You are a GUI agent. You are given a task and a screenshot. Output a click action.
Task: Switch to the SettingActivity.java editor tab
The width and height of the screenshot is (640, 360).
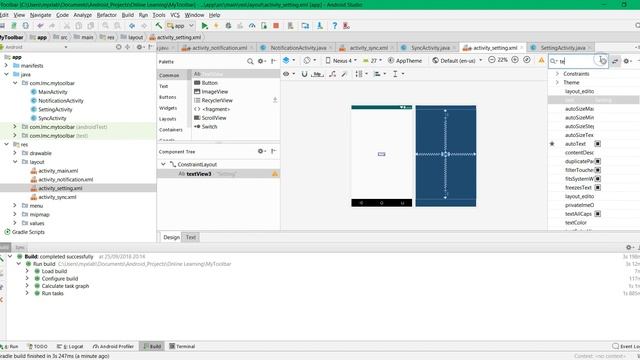click(560, 48)
